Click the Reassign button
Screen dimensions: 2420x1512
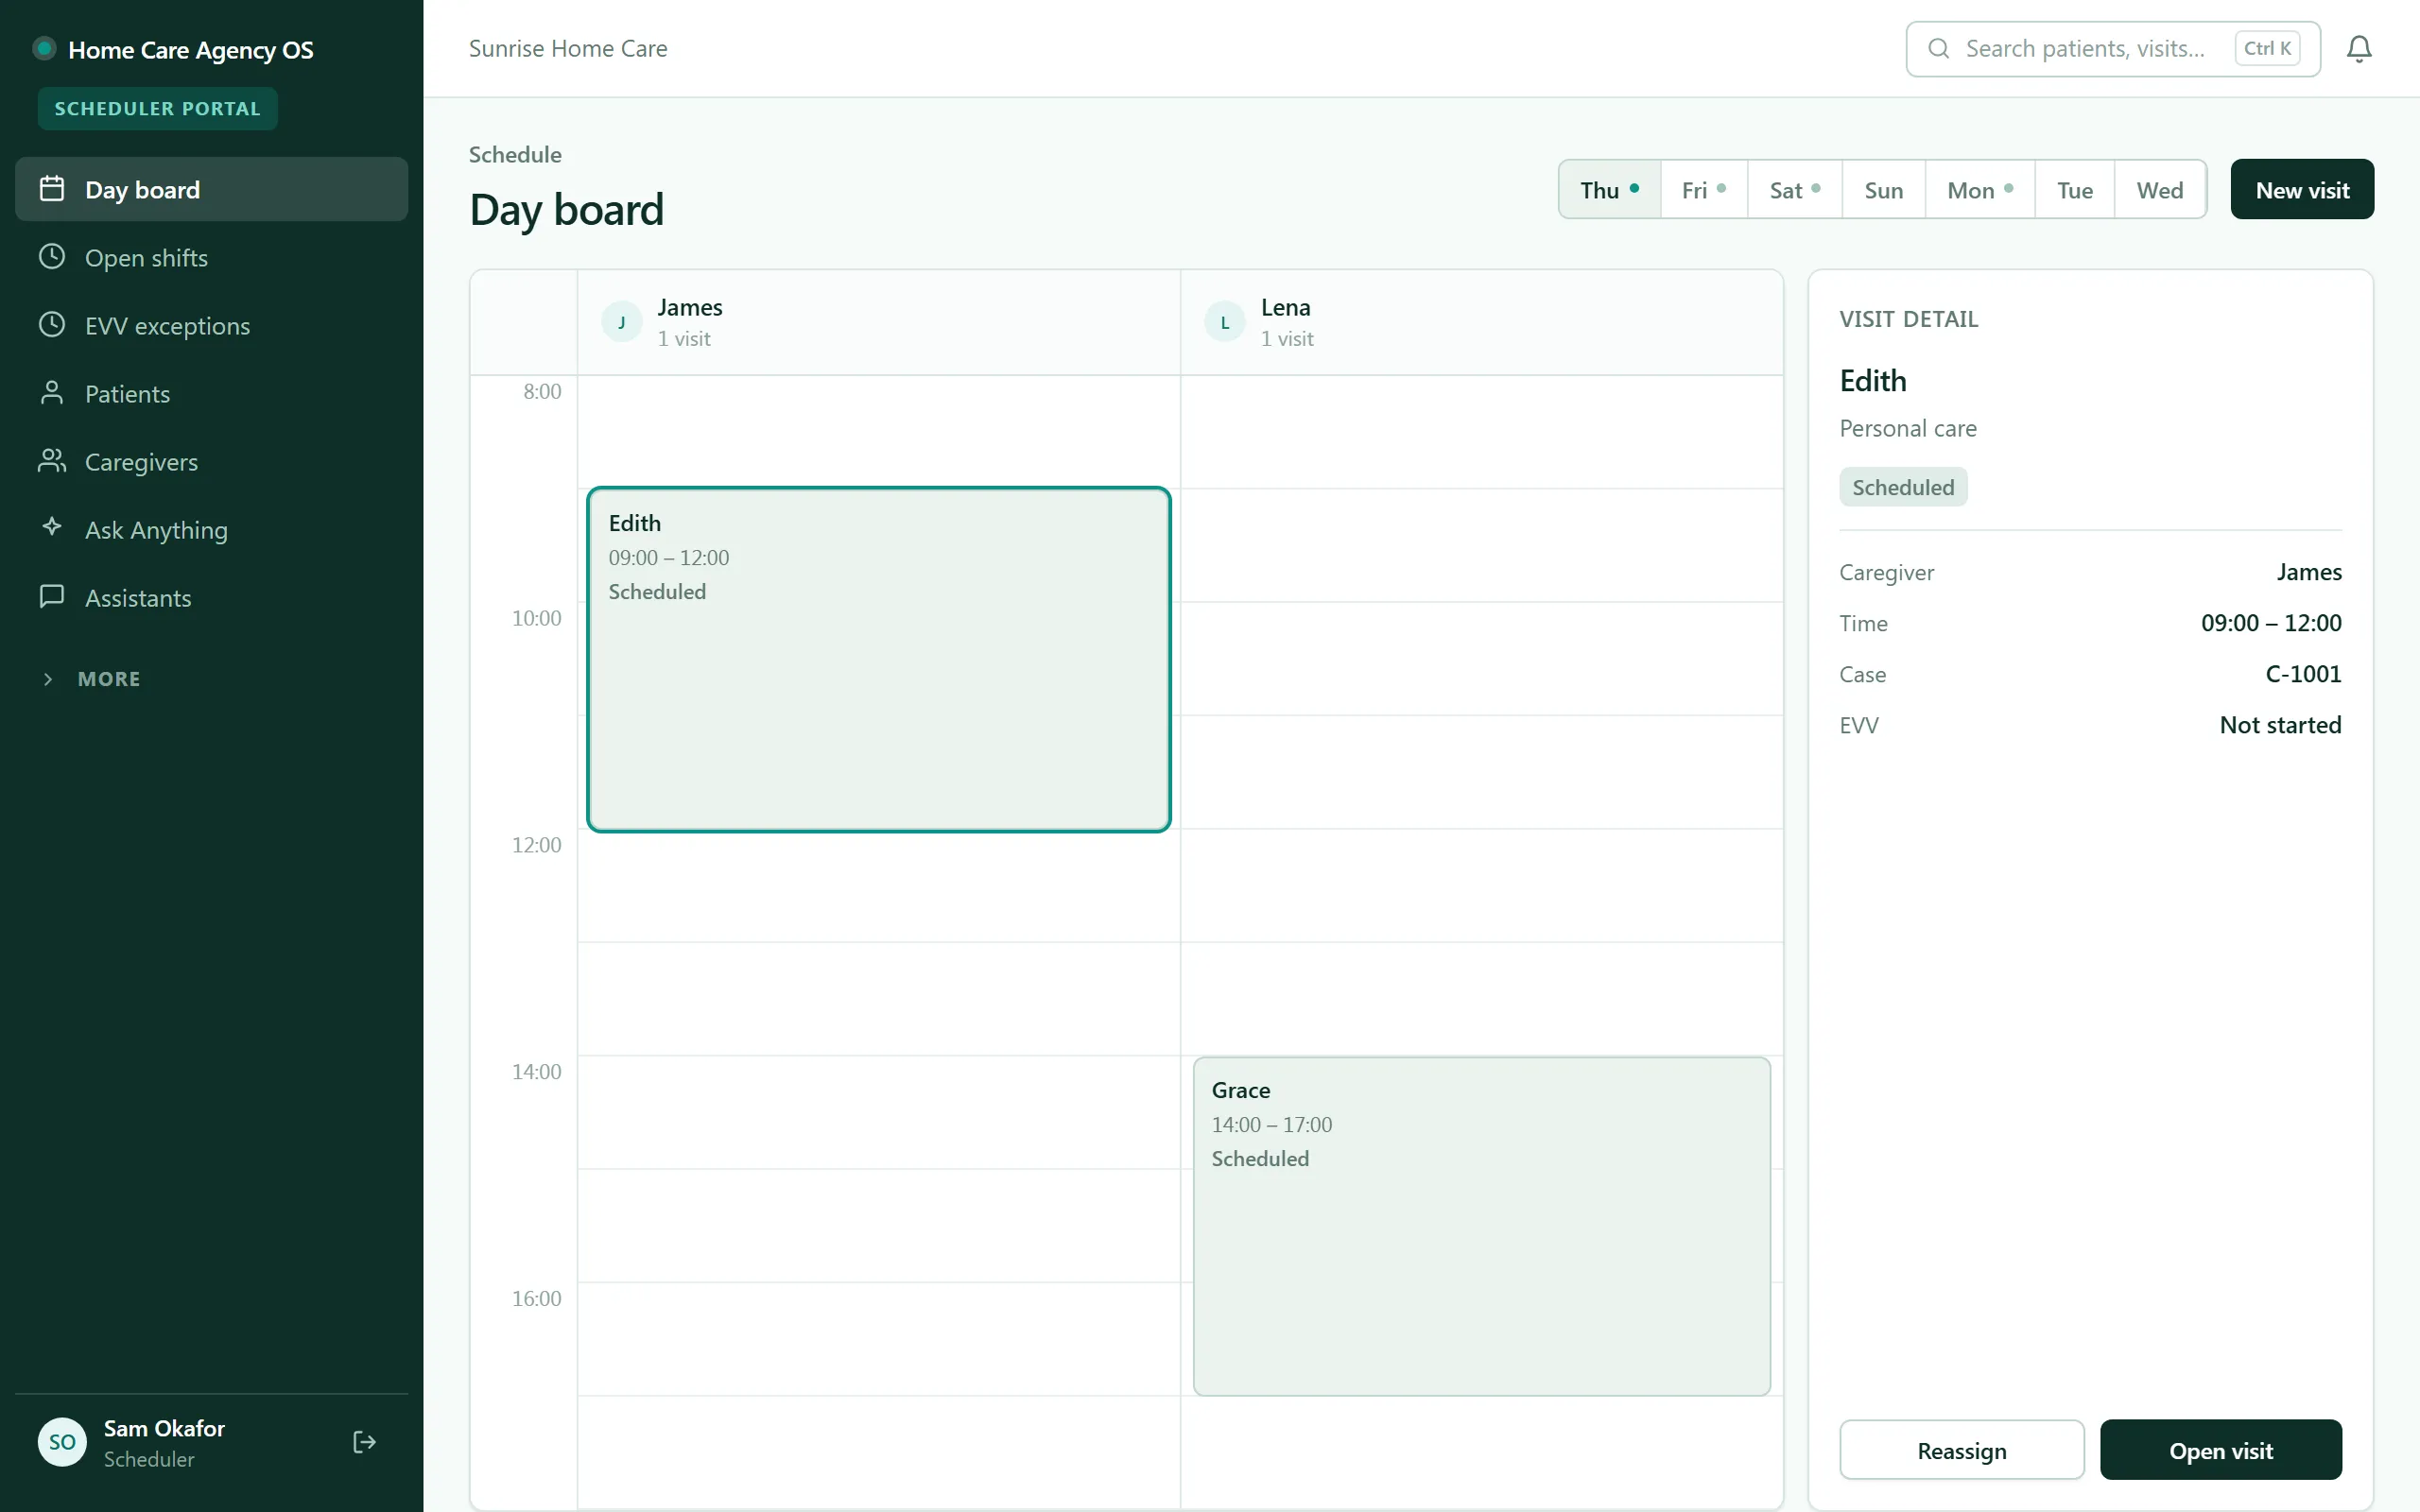[x=1962, y=1450]
